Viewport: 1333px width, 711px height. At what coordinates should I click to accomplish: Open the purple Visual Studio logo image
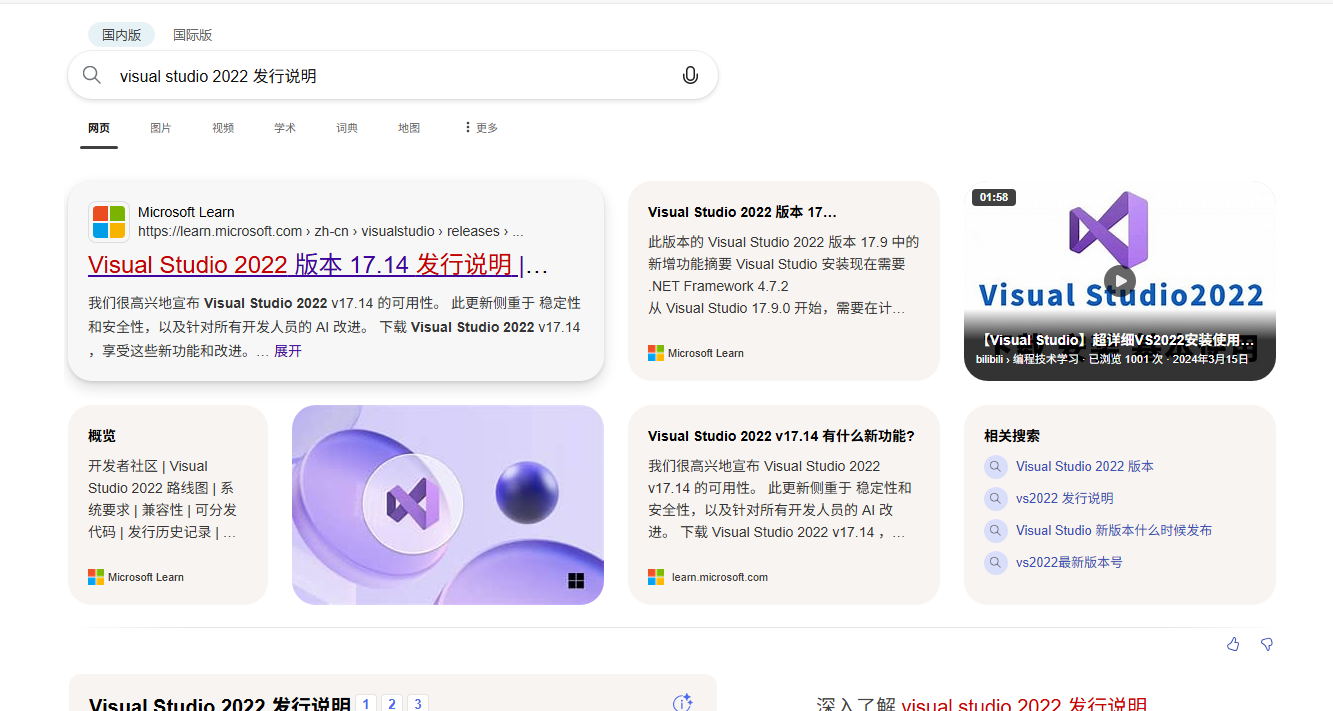coord(448,505)
